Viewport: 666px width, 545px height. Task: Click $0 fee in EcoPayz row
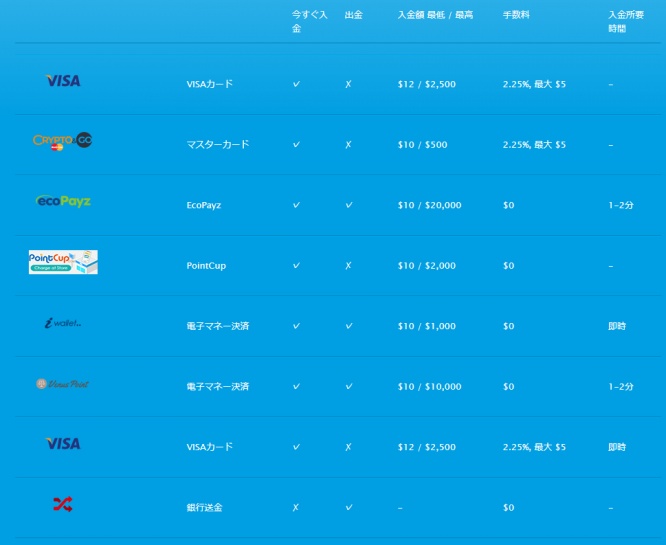(508, 205)
